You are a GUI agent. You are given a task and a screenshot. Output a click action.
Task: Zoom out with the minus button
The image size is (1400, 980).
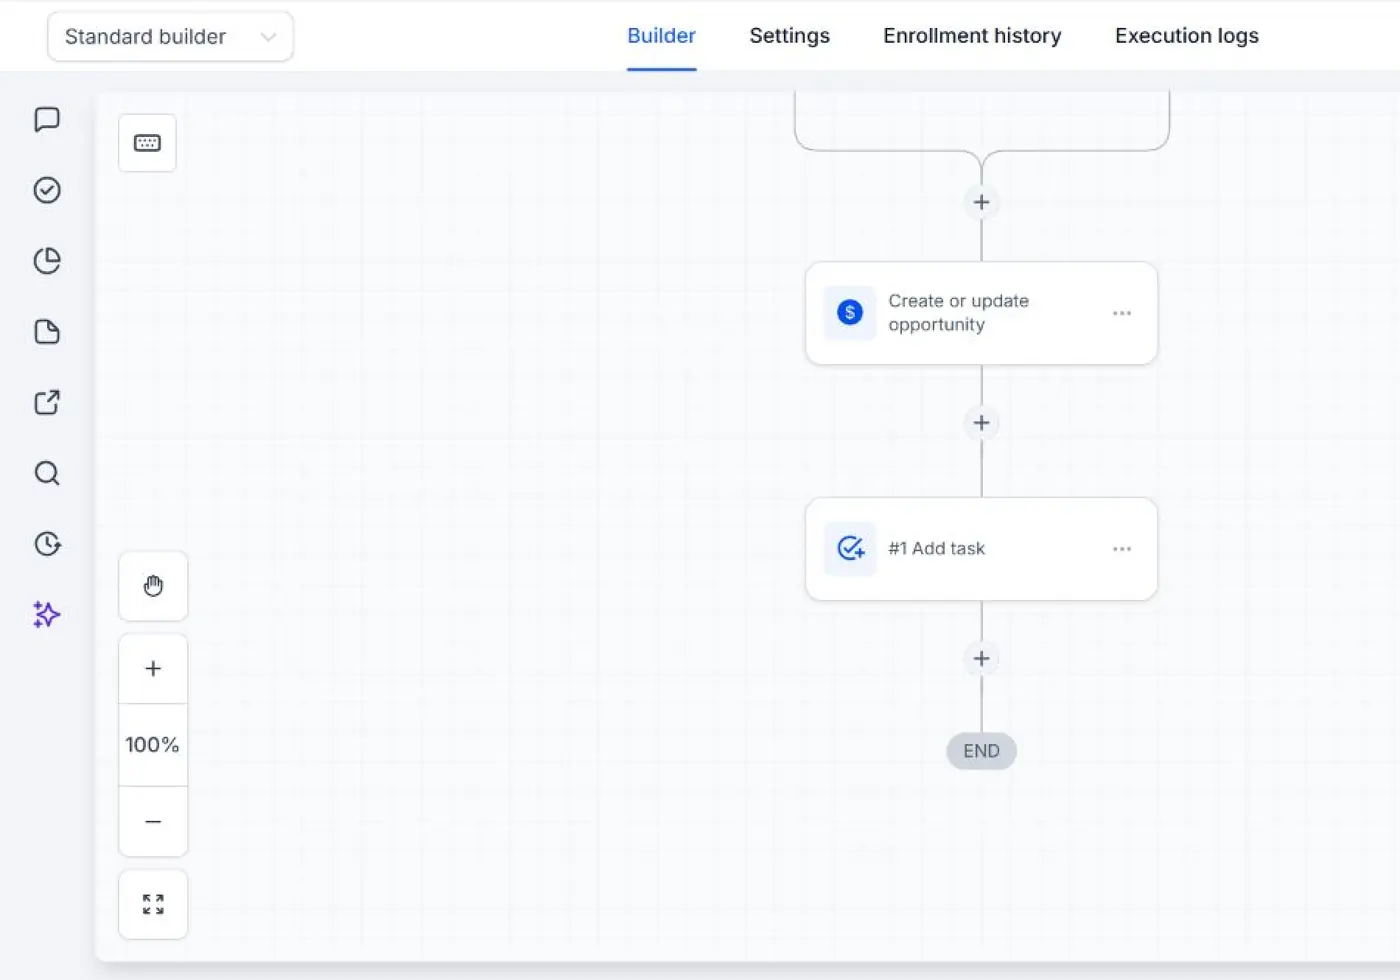[x=153, y=822]
